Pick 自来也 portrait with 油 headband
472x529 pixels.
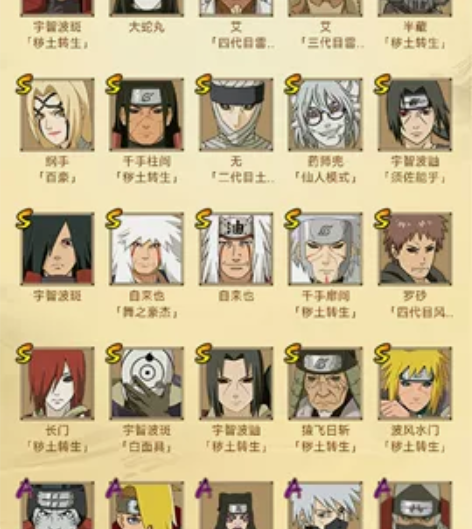[x=236, y=249]
